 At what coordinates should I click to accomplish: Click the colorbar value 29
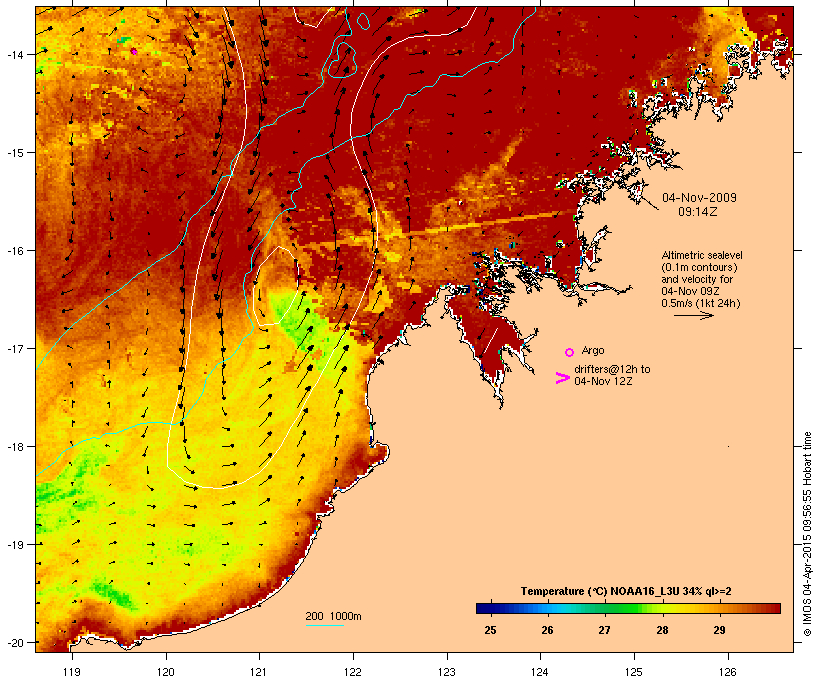[720, 630]
